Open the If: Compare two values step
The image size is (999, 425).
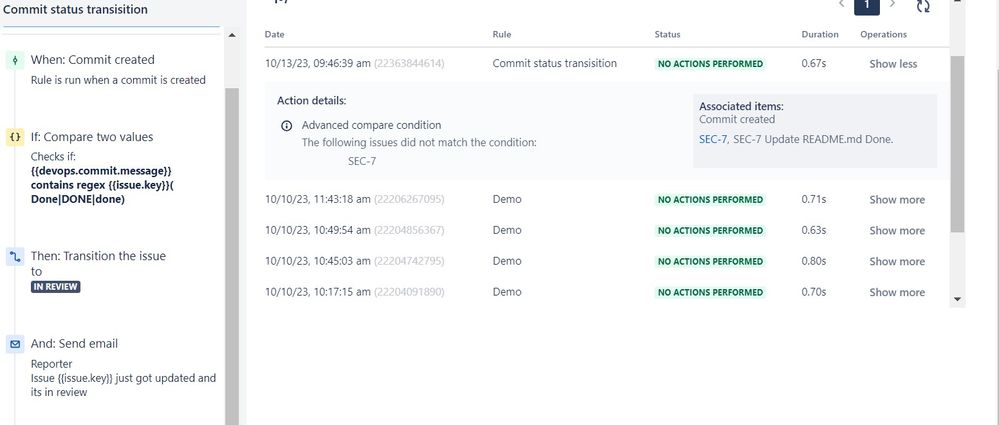92,137
